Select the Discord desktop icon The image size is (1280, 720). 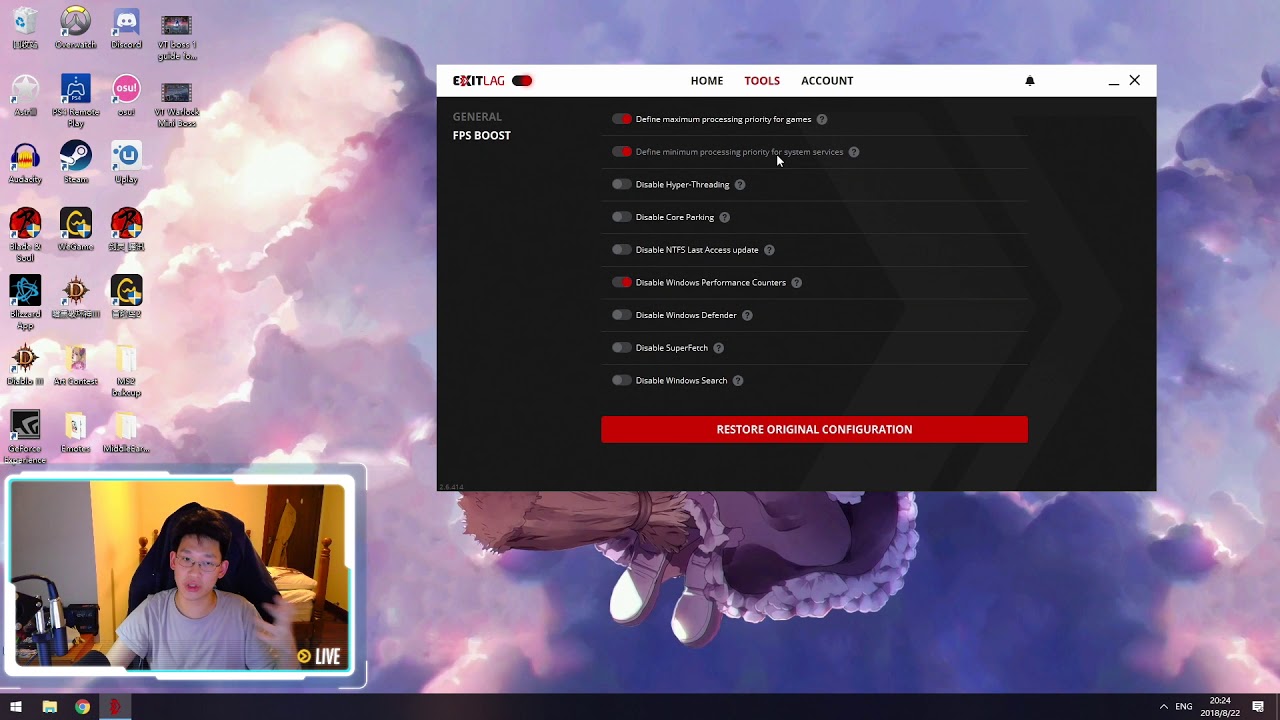coord(126,28)
